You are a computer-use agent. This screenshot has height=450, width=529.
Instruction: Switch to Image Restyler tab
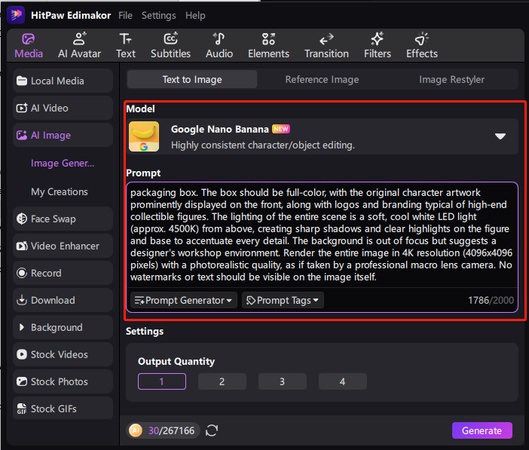coord(451,80)
